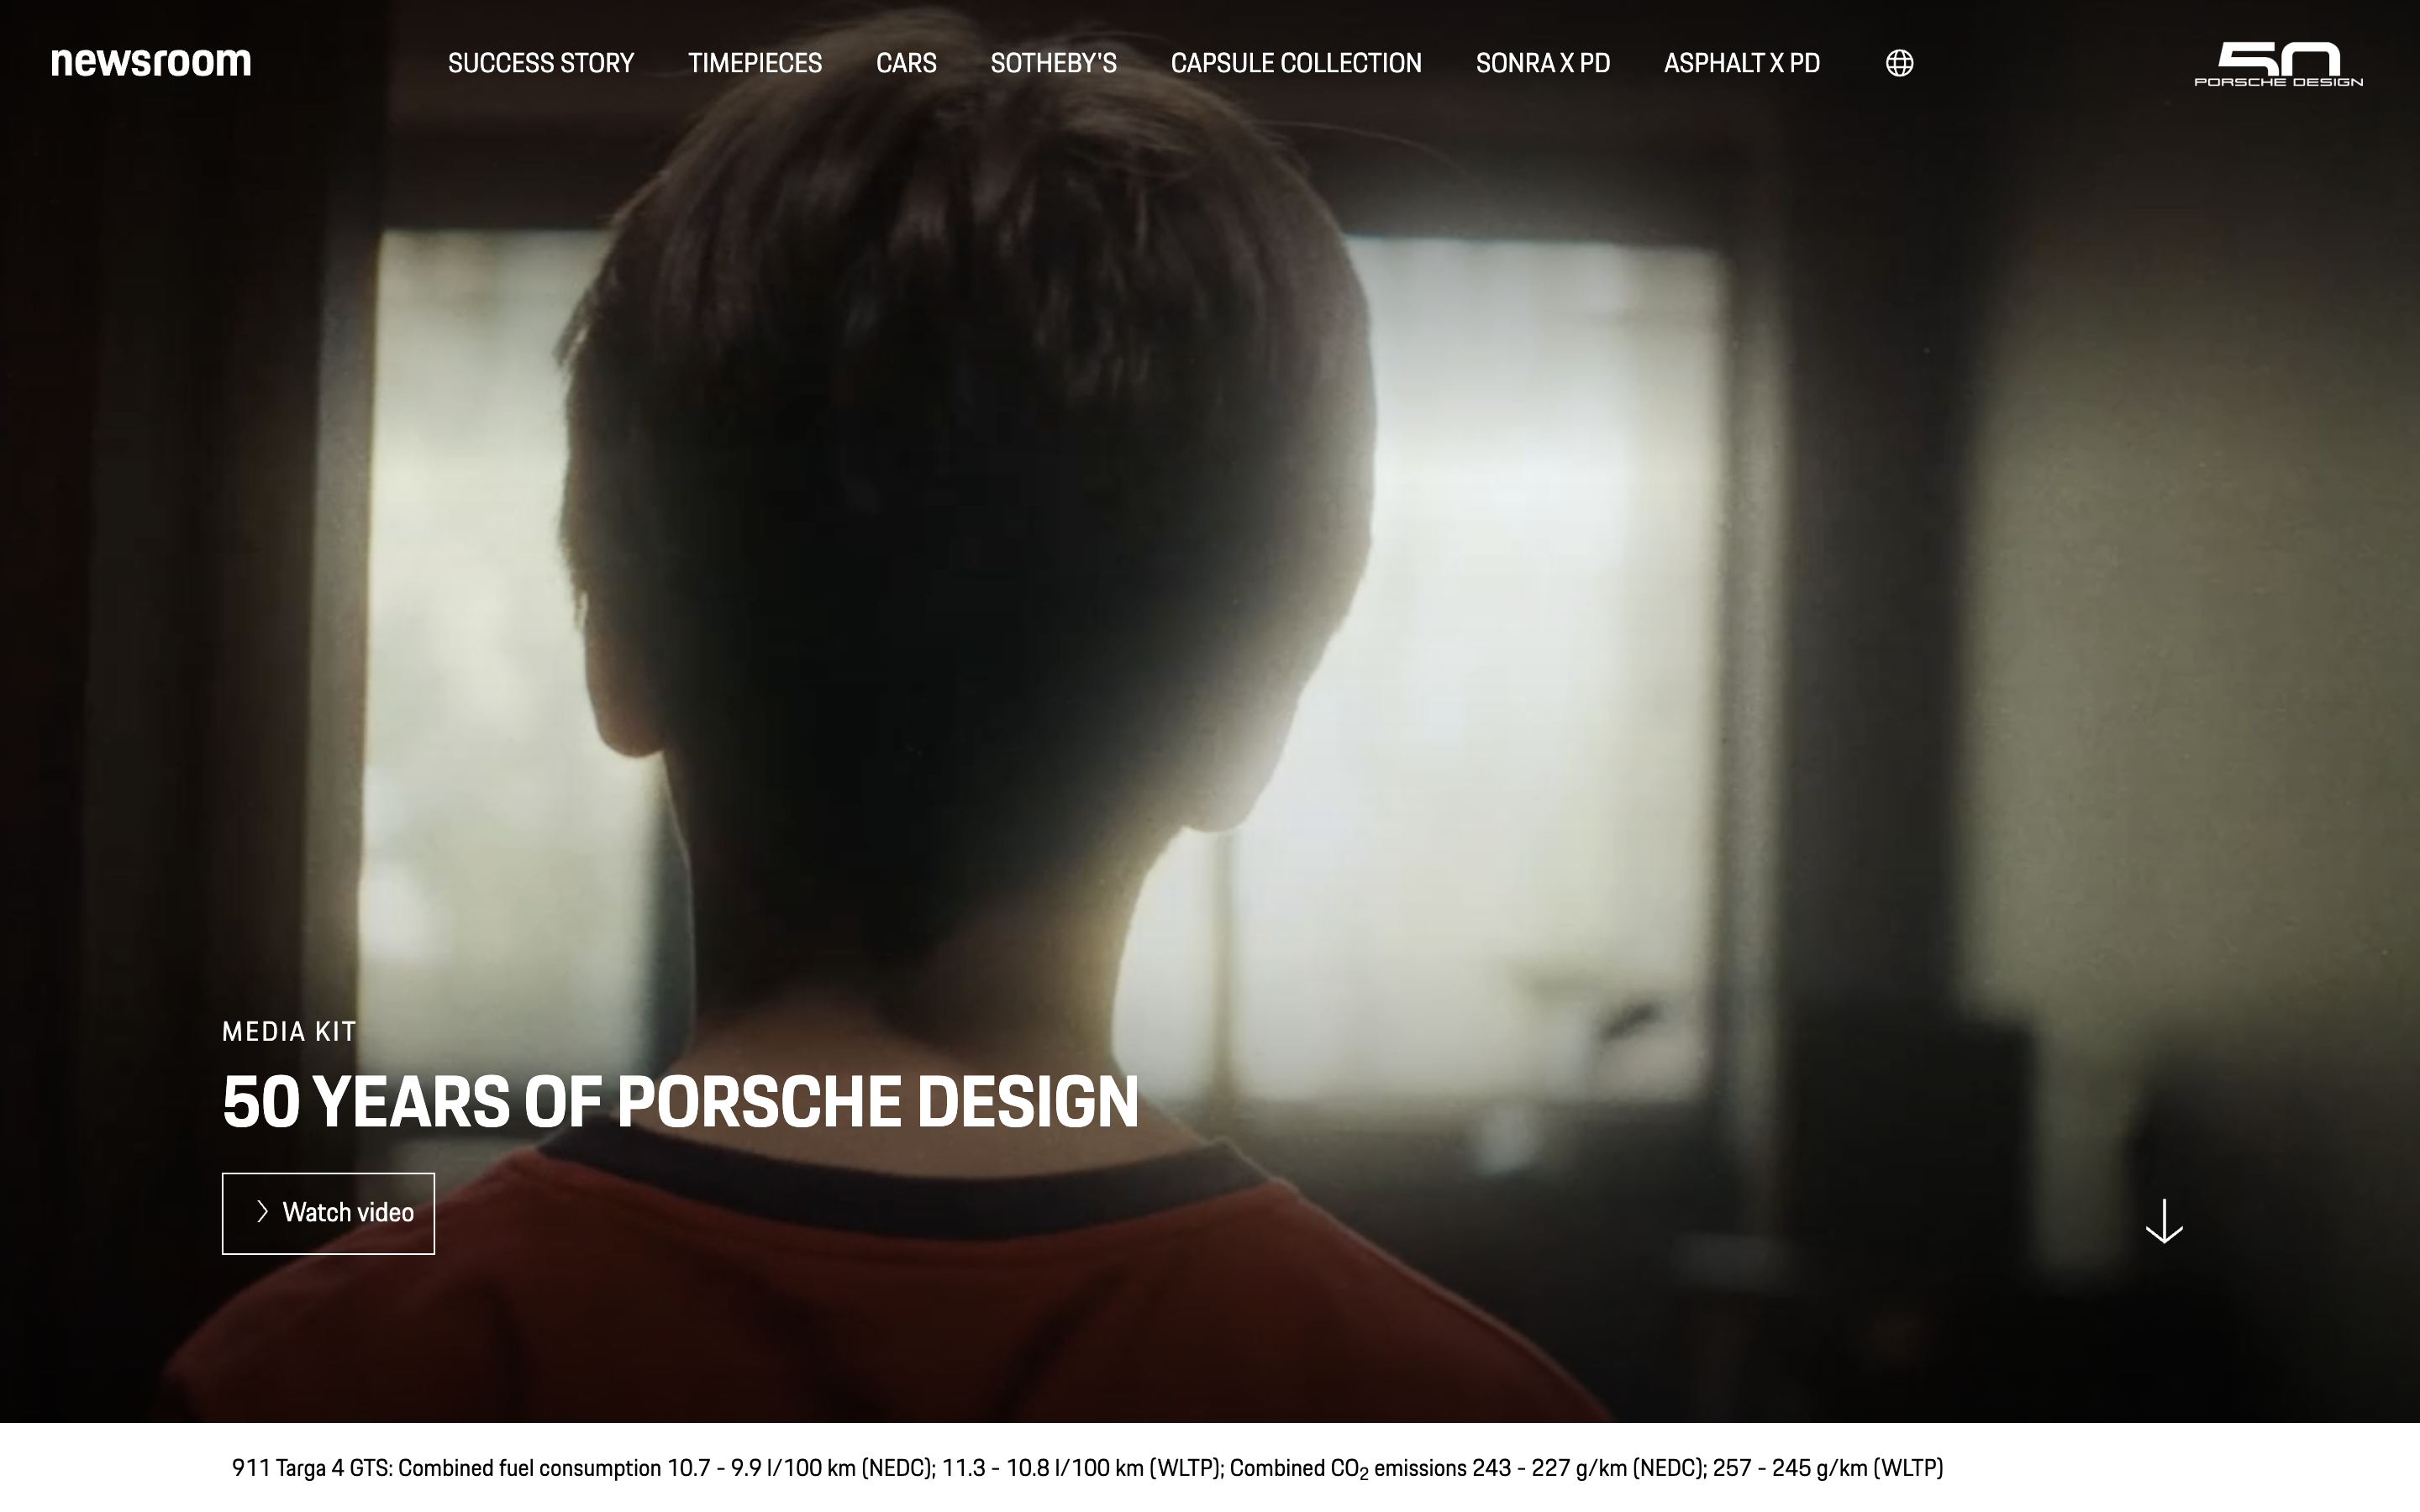Click the 911 Targa 4 GTS model name
2420x1512 pixels.
pos(312,1468)
